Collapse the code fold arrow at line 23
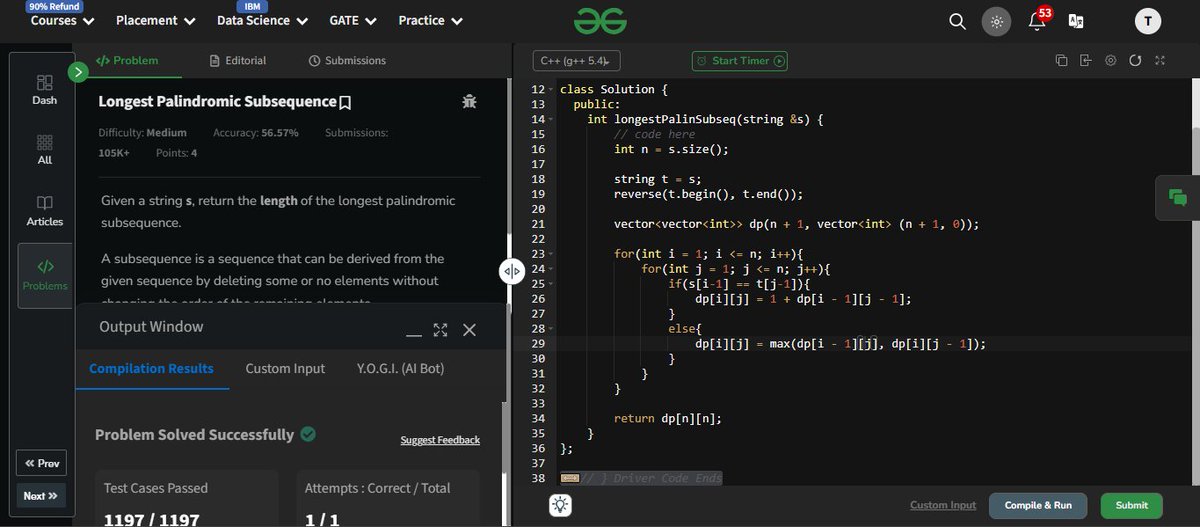This screenshot has width=1200, height=527. tap(551, 254)
